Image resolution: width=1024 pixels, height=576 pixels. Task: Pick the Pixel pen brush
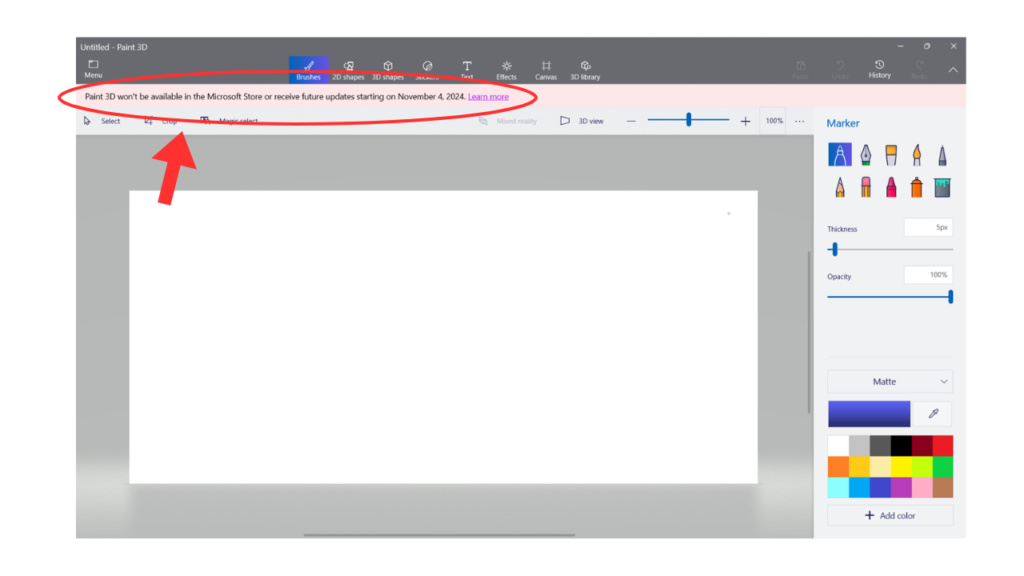point(942,155)
